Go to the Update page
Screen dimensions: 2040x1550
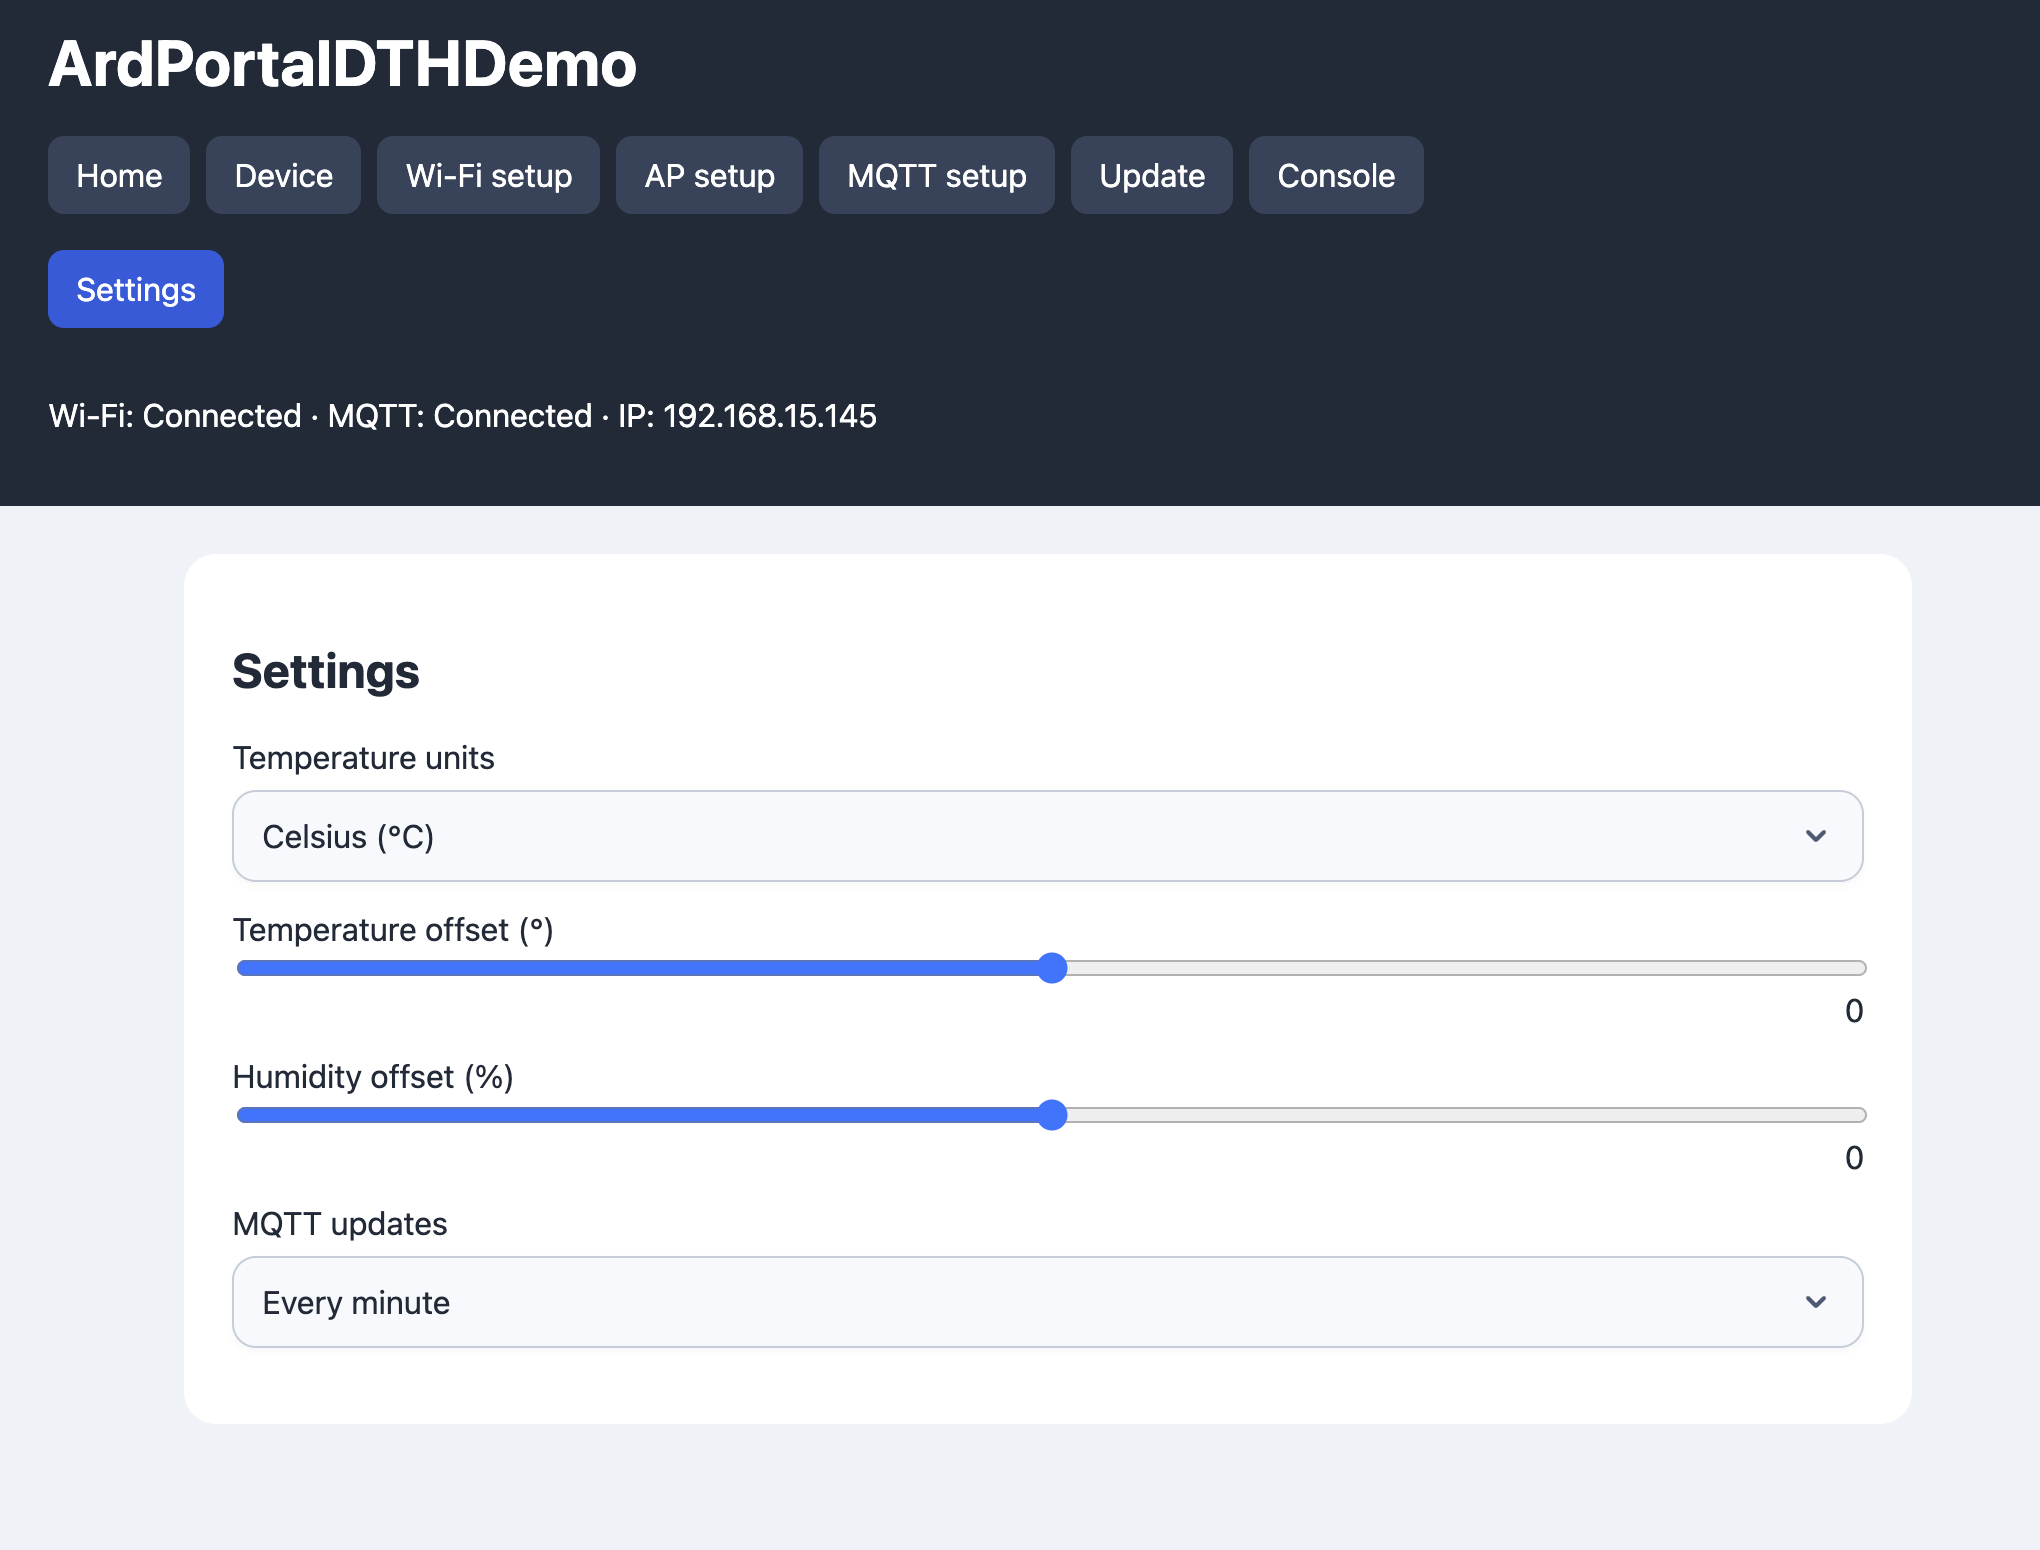(x=1152, y=175)
